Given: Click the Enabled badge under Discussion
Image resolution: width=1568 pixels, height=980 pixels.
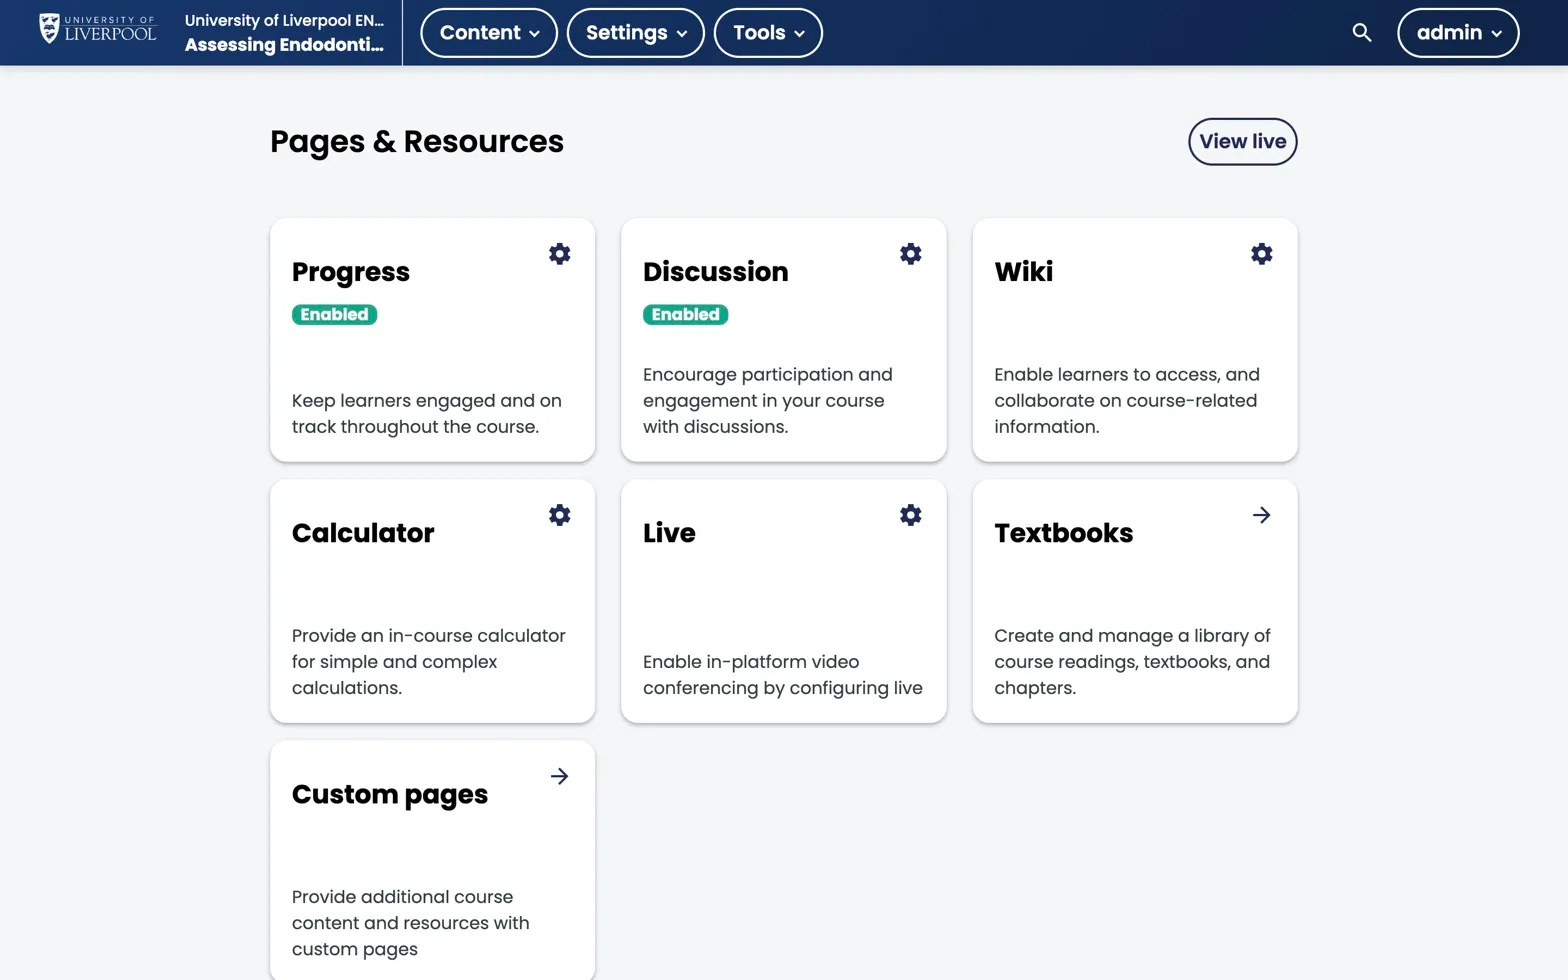Looking at the screenshot, I should click(686, 314).
